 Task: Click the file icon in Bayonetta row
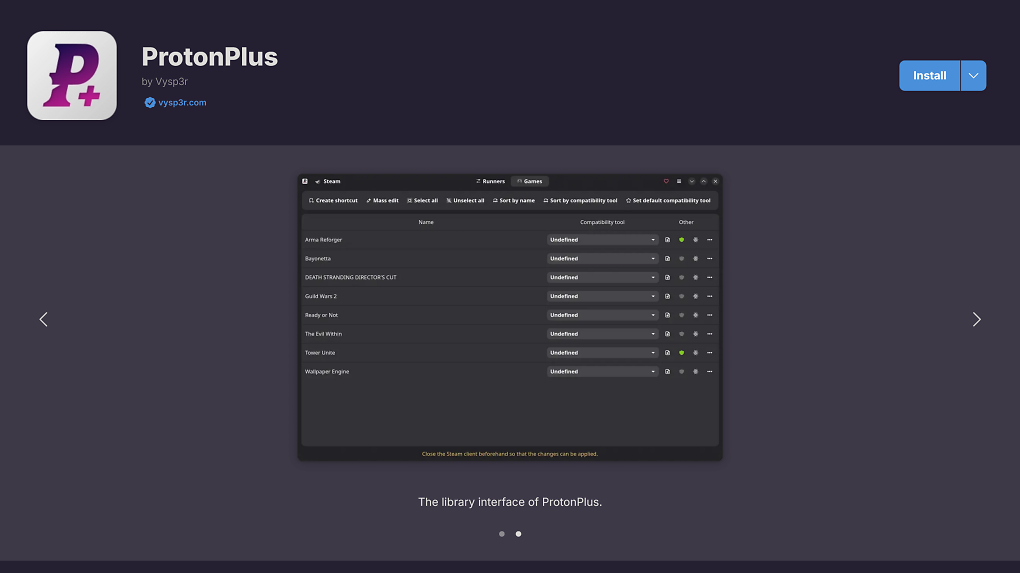[667, 259]
